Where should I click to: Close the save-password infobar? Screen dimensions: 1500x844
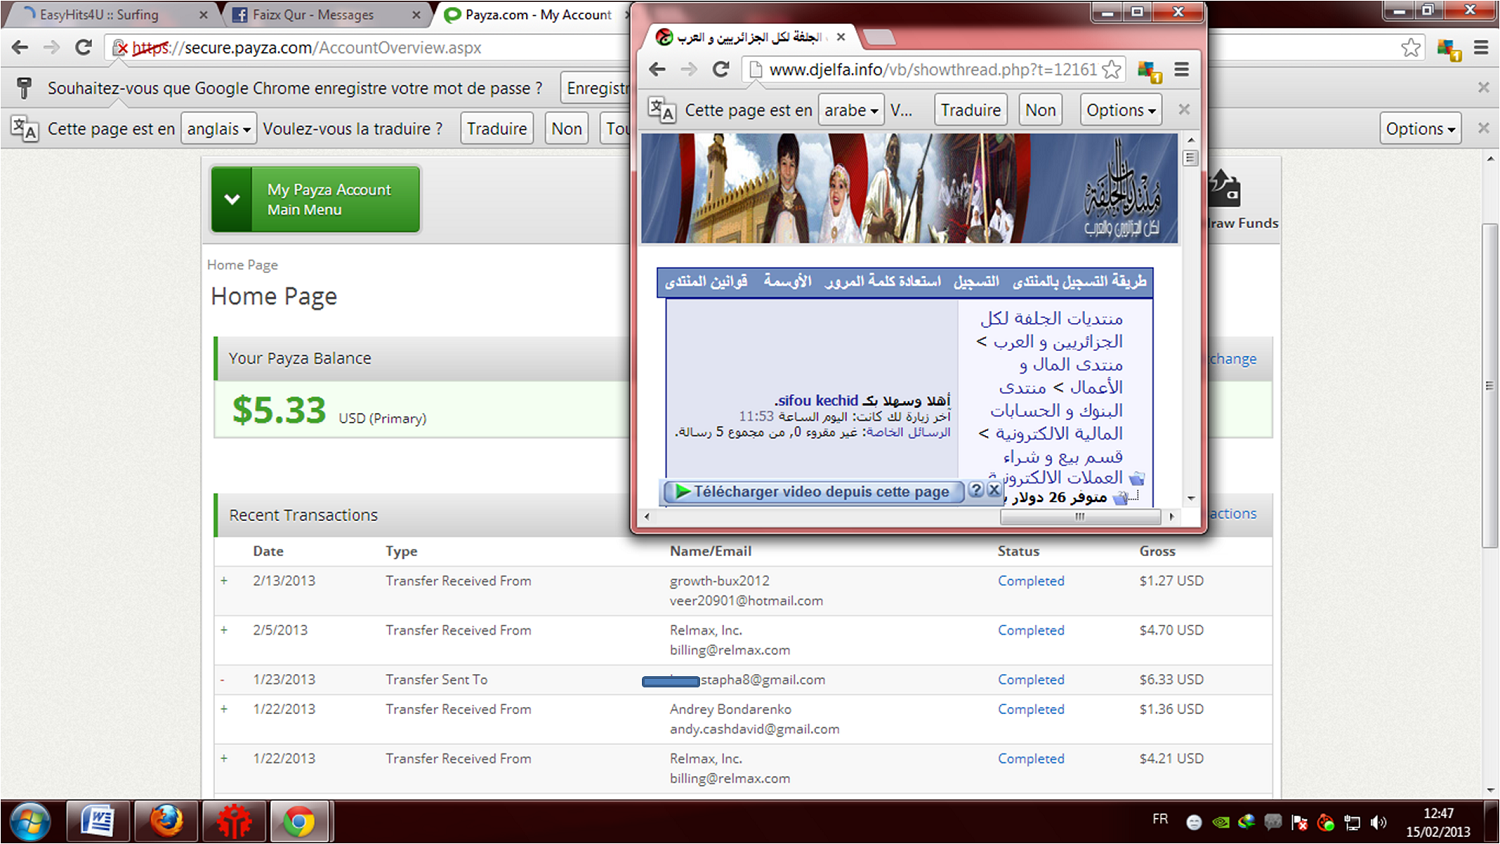coord(1484,88)
